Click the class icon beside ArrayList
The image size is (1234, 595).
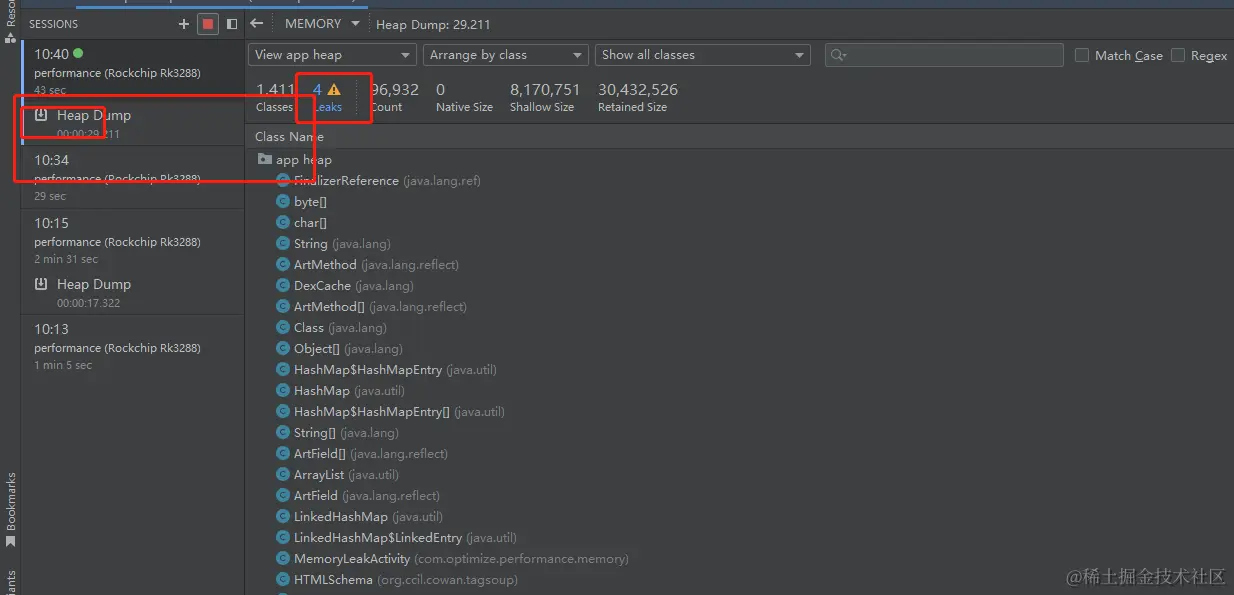click(x=284, y=474)
